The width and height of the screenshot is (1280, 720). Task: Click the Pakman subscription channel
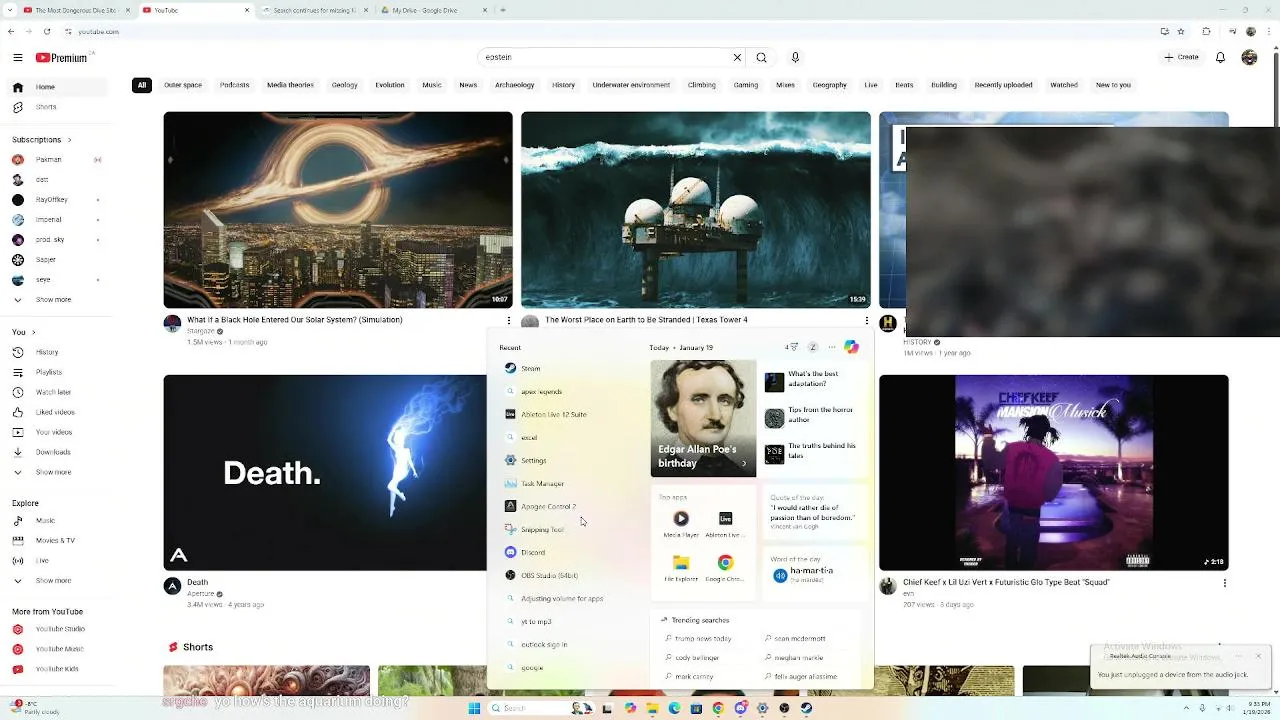coord(48,159)
